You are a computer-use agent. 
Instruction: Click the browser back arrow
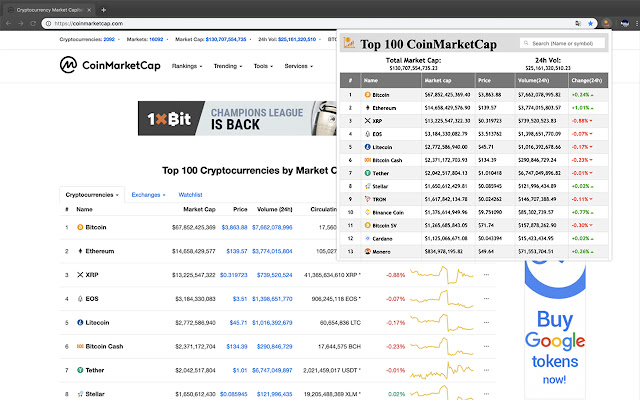click(x=8, y=24)
